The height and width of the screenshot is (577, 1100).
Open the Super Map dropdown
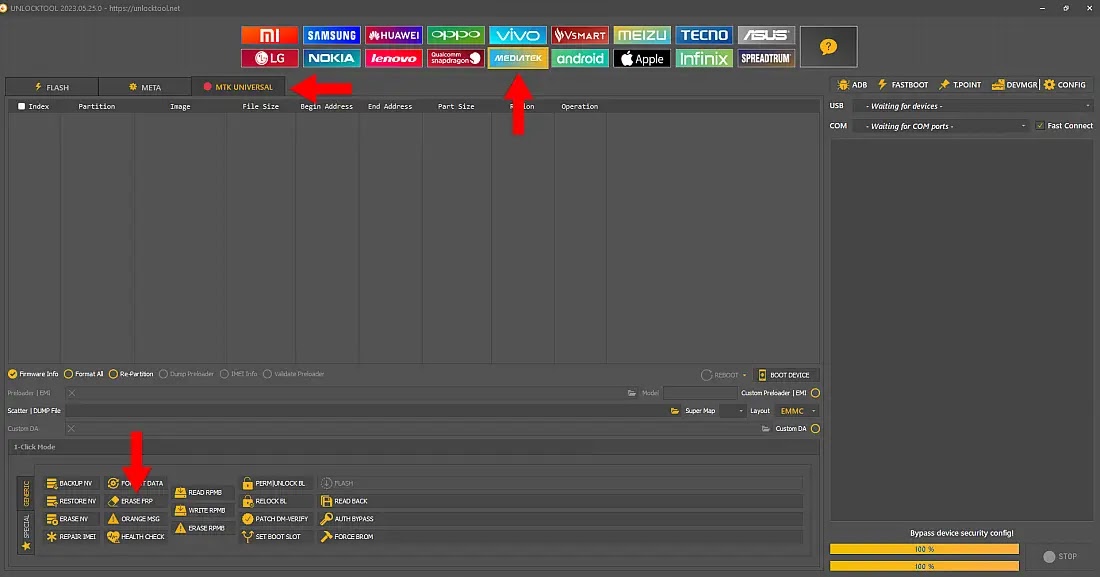pyautogui.click(x=731, y=411)
